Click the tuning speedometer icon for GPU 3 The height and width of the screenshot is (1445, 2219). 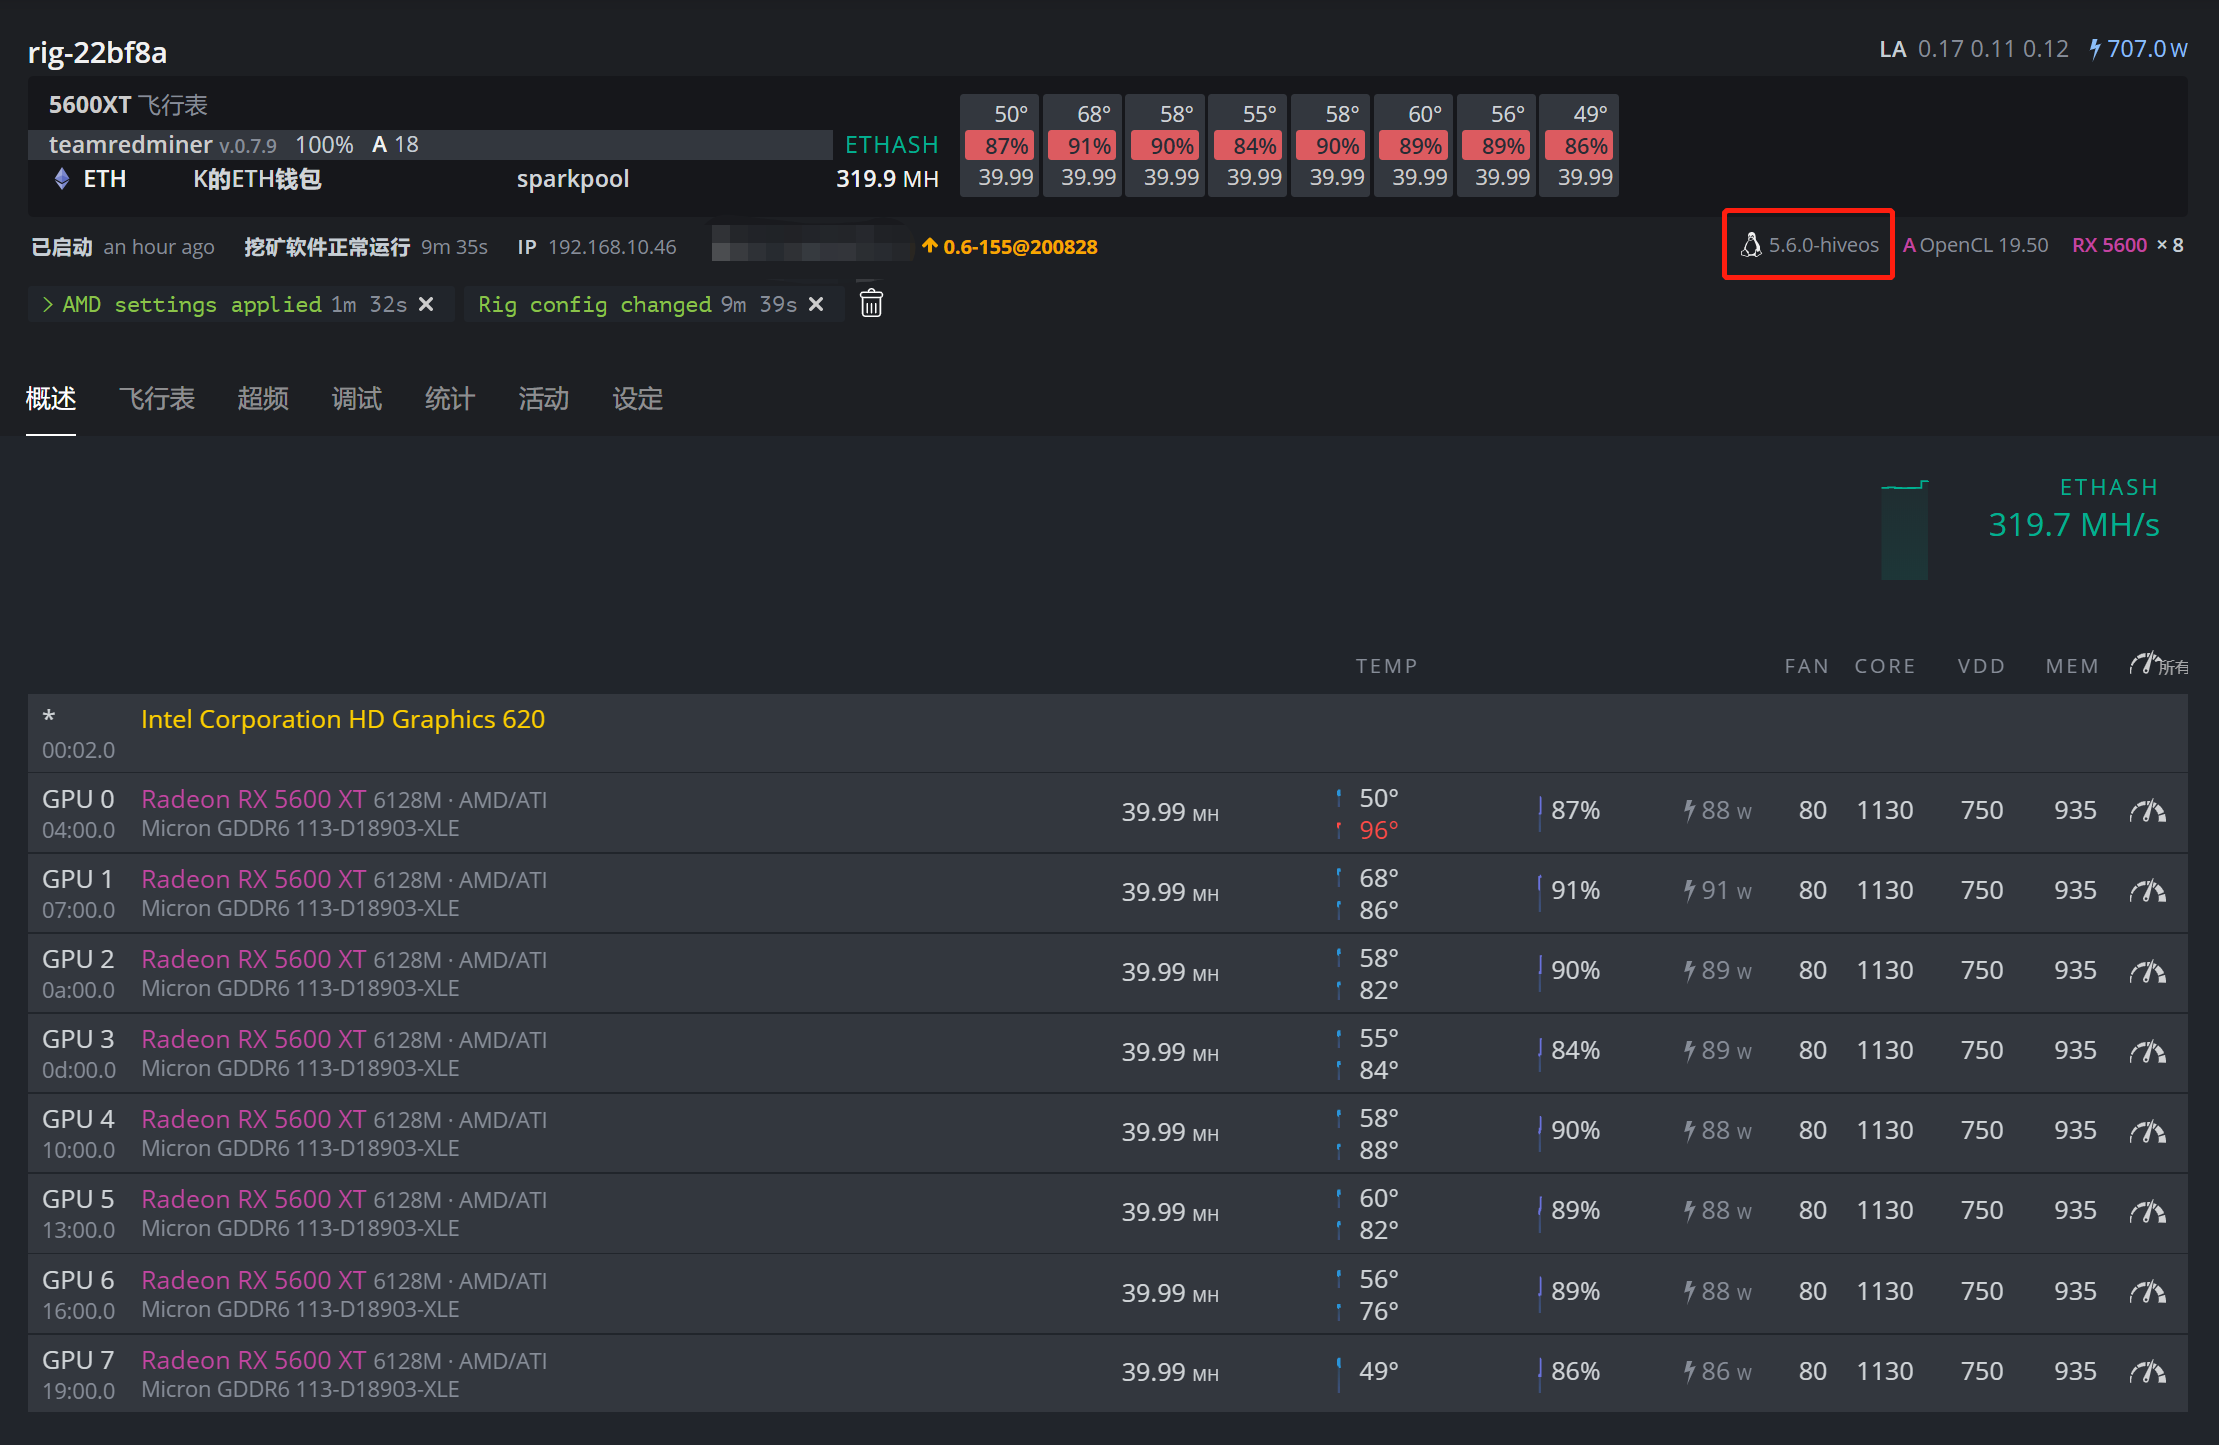[2147, 1051]
